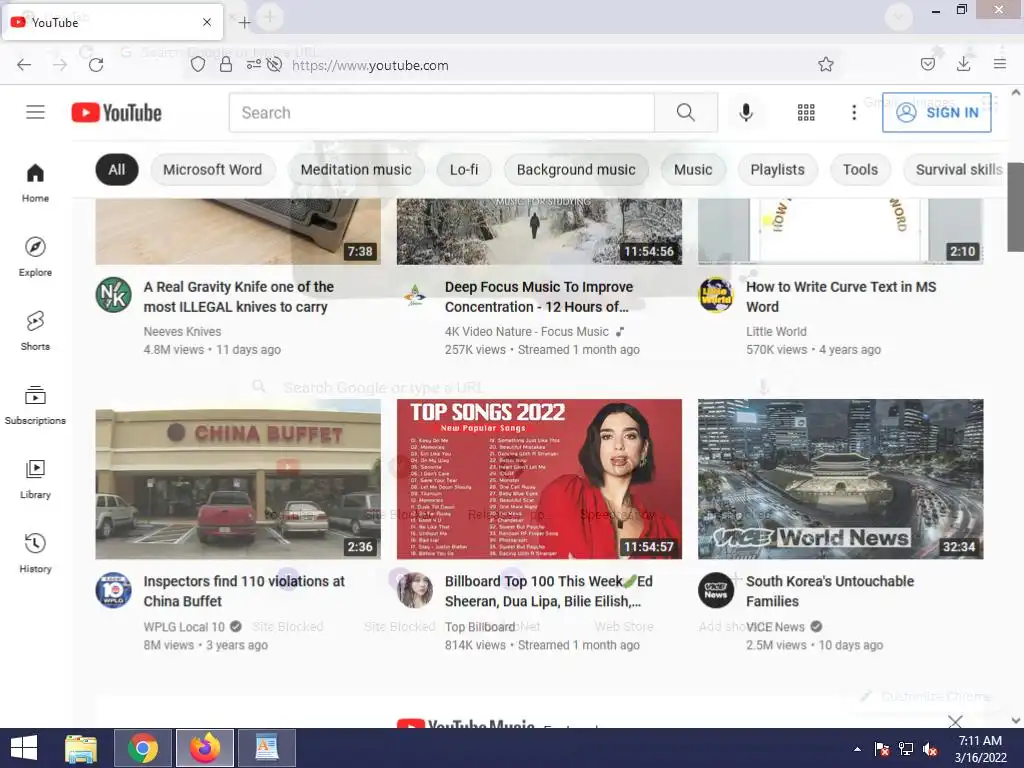1024x768 pixels.
Task: Open Neeves Knives channel avatar
Action: pyautogui.click(x=114, y=295)
